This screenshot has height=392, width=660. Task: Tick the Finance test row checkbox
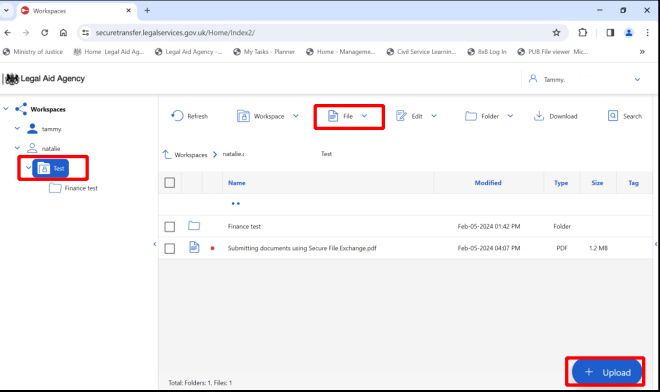[x=170, y=227]
